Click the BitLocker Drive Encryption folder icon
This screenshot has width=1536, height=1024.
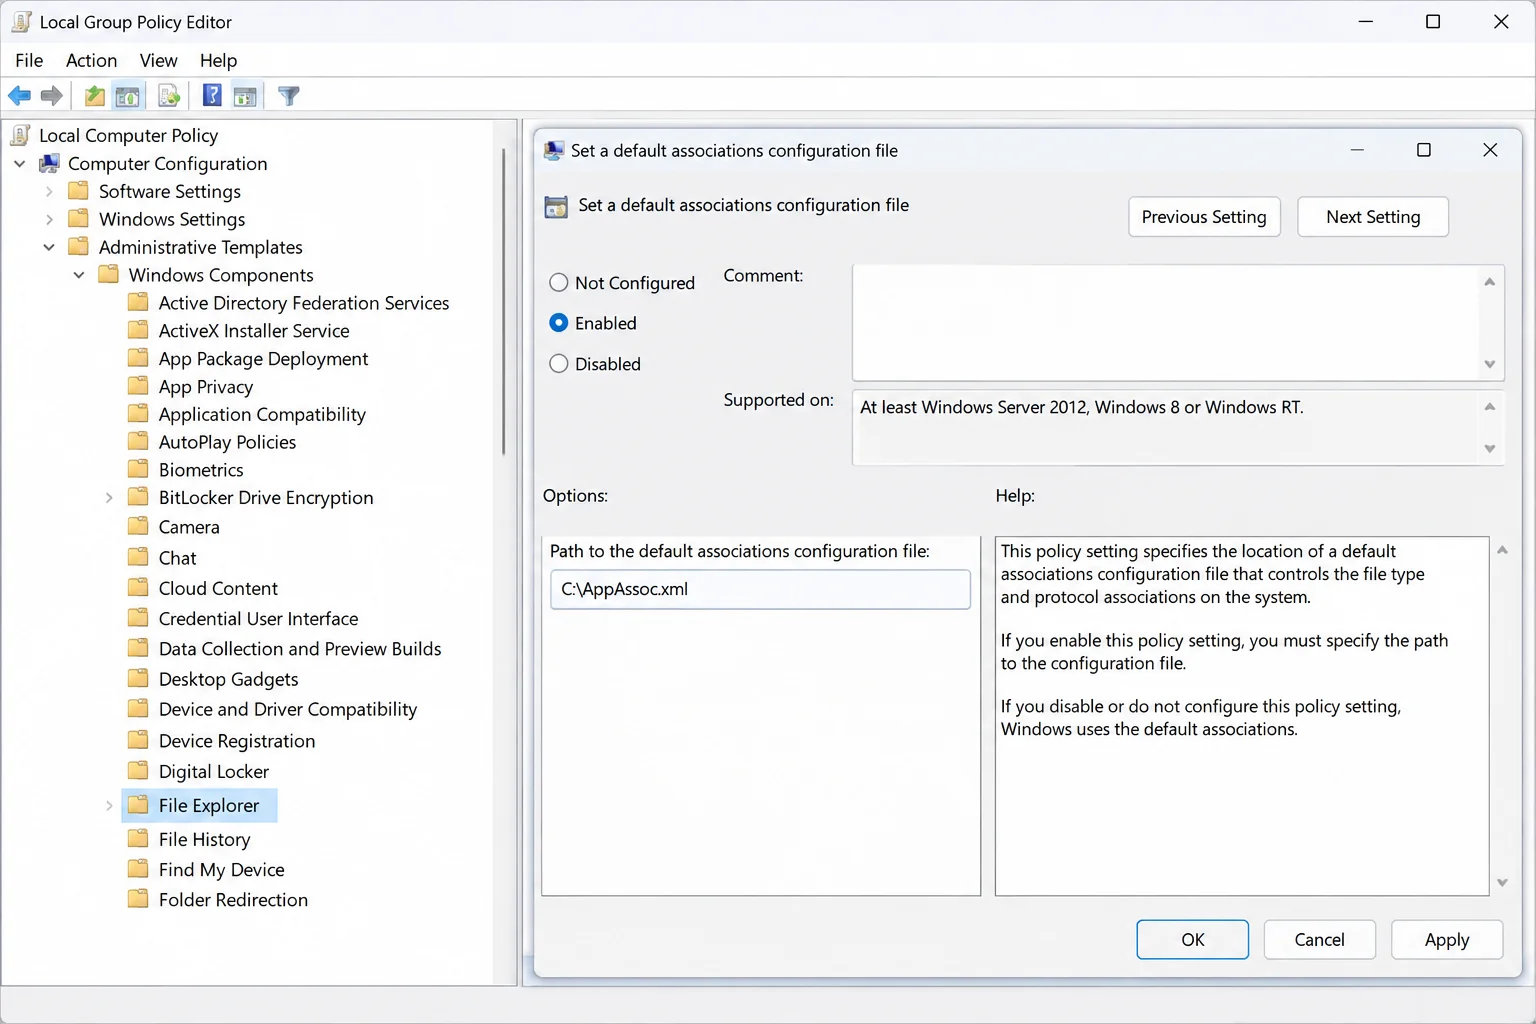pos(138,497)
